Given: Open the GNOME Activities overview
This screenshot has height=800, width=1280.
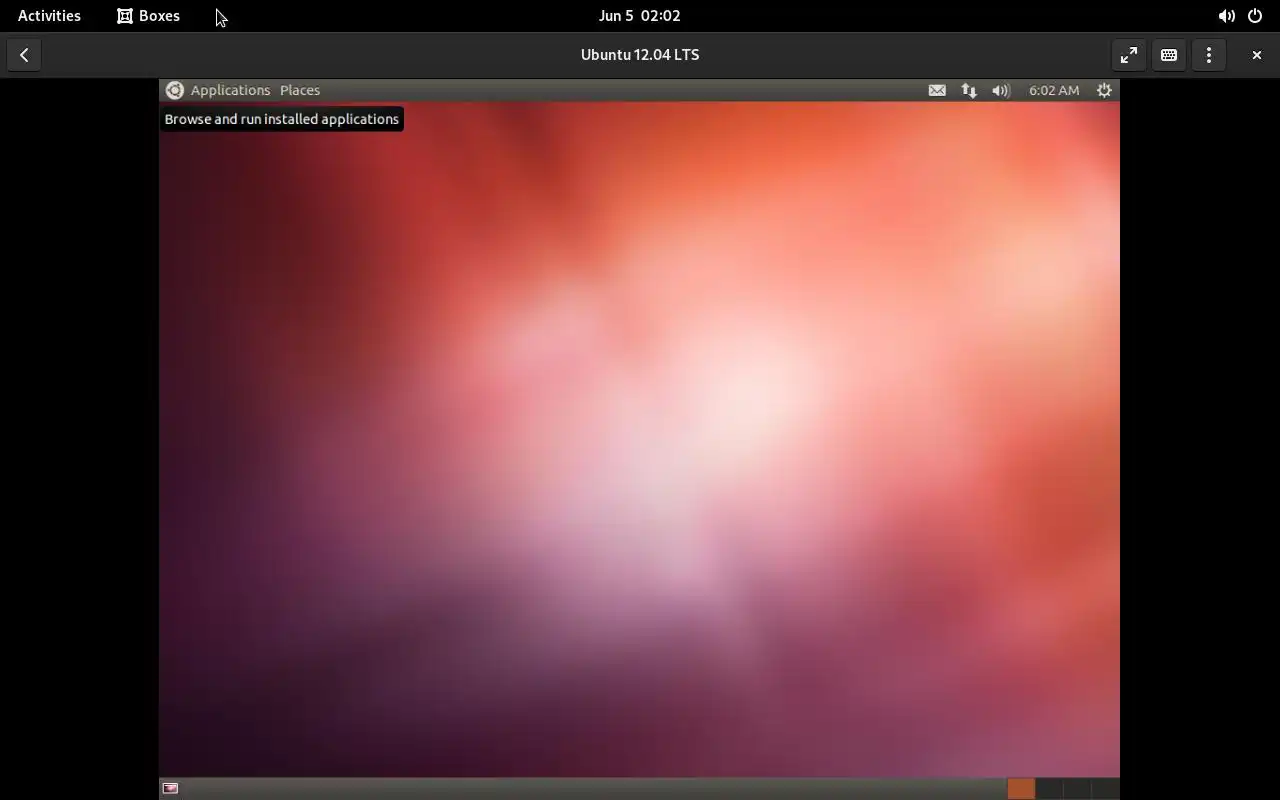Looking at the screenshot, I should [x=49, y=16].
